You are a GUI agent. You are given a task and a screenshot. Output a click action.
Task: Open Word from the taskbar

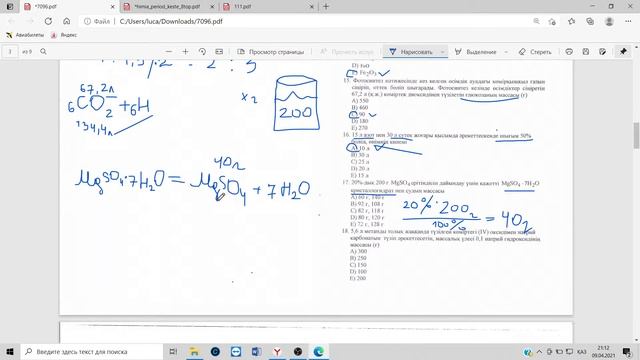(x=256, y=351)
